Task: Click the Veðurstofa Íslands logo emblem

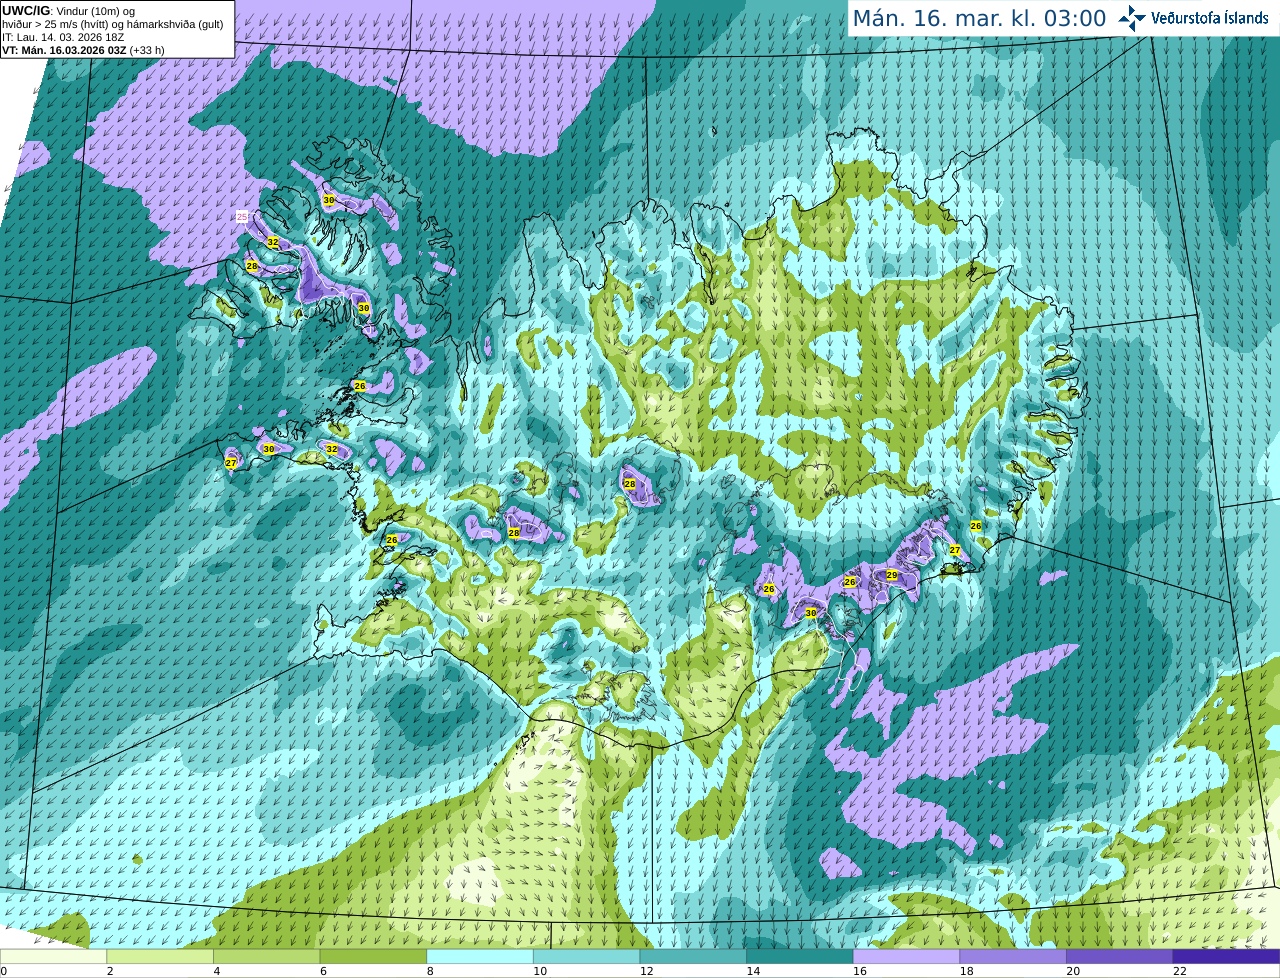Action: point(1132,18)
